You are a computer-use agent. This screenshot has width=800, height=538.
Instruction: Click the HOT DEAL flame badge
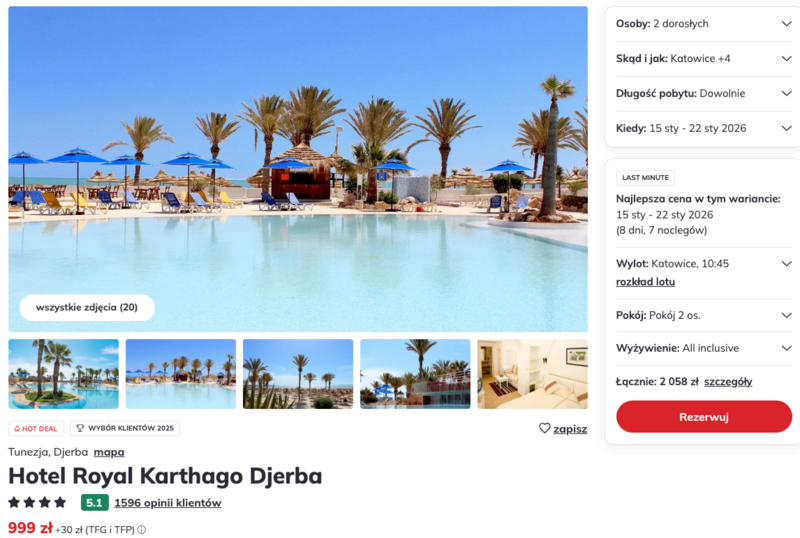coord(36,428)
